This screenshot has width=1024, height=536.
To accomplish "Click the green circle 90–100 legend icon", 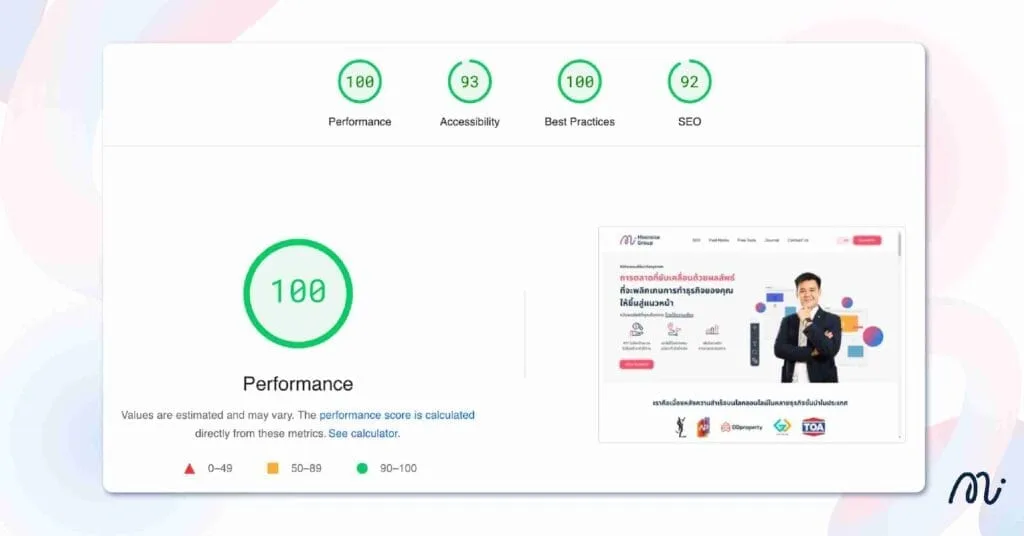I will 362,468.
